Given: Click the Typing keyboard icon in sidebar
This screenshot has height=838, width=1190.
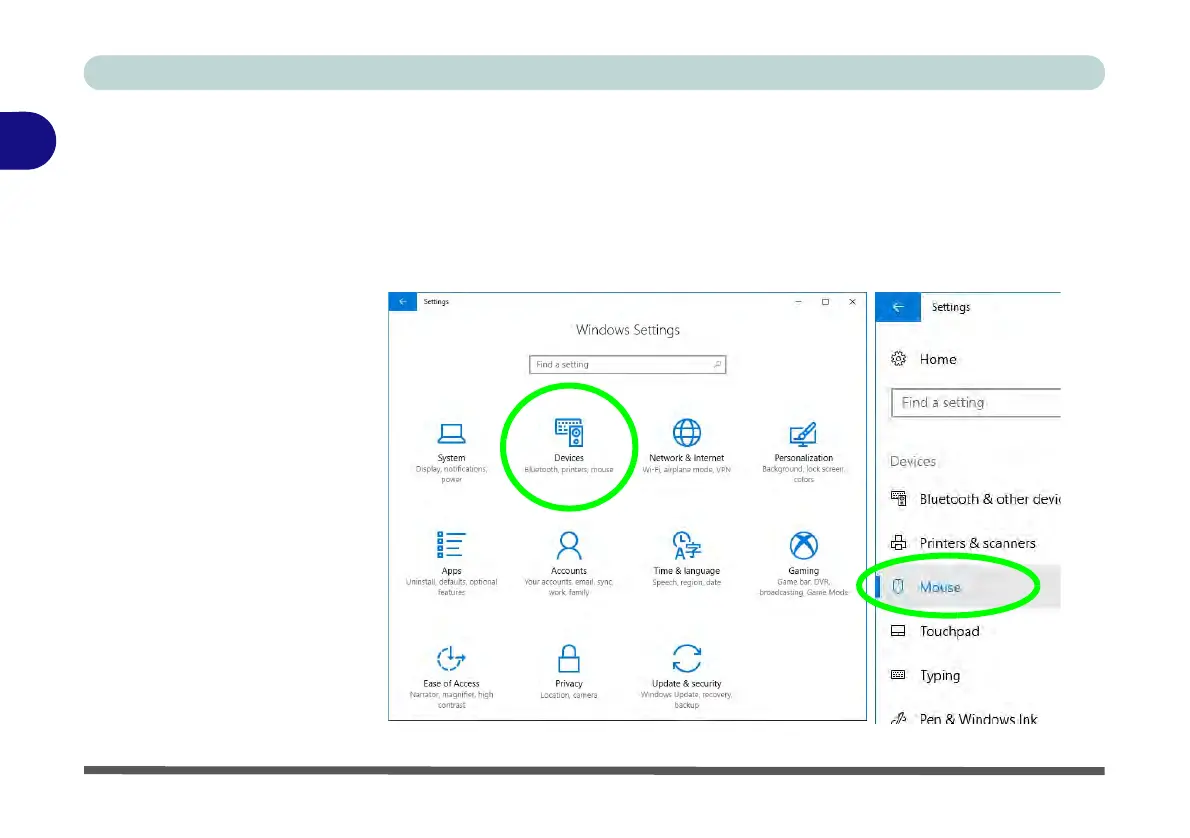Looking at the screenshot, I should click(899, 675).
